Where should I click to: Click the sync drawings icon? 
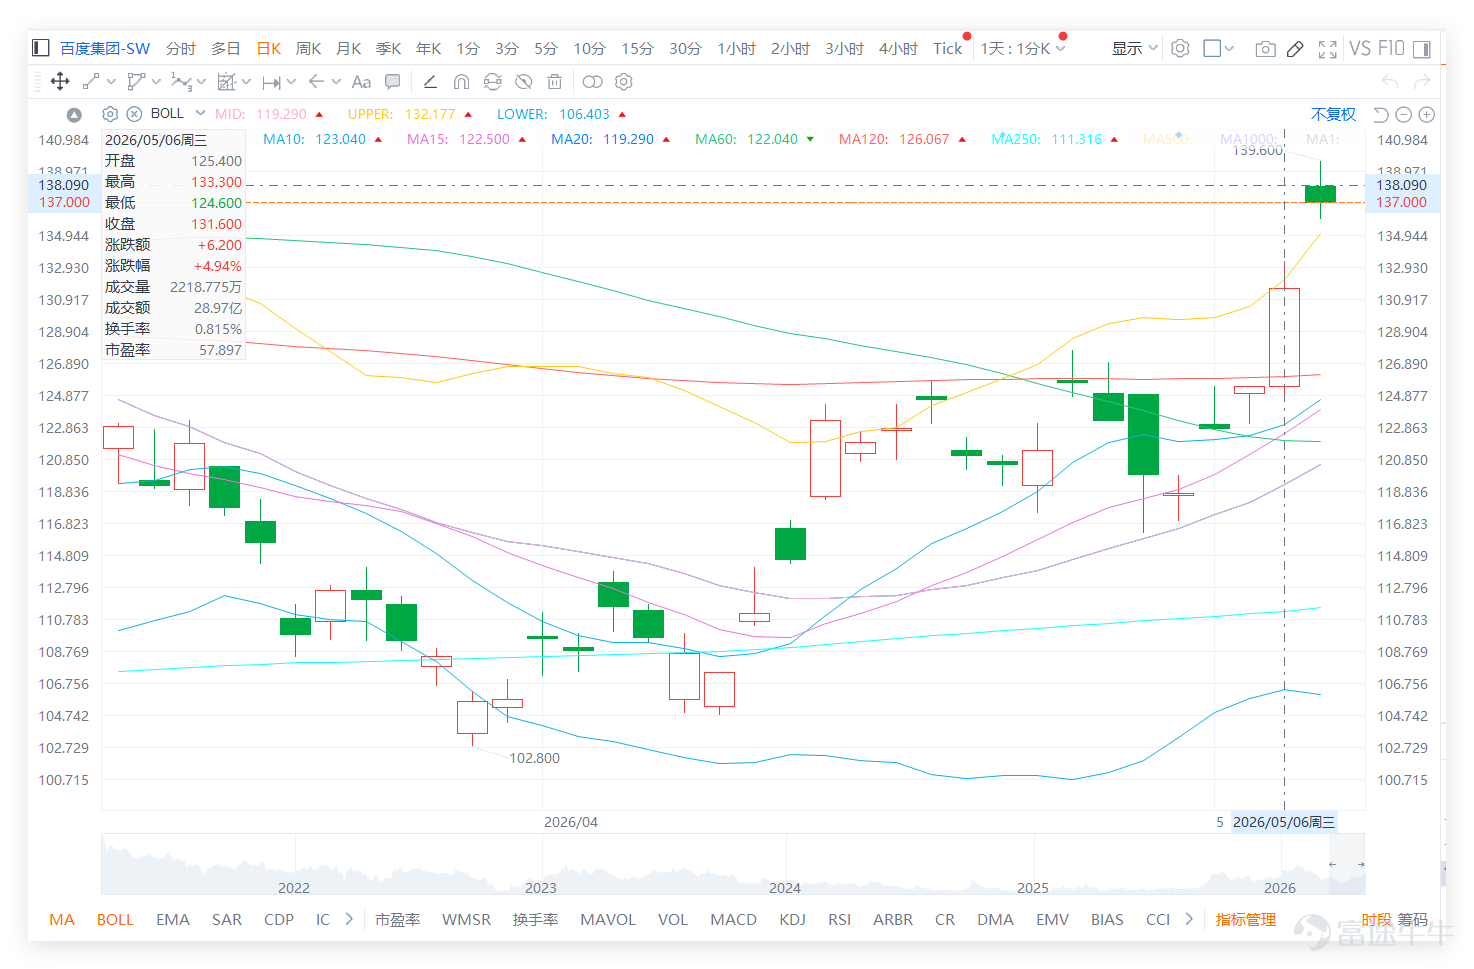click(492, 82)
